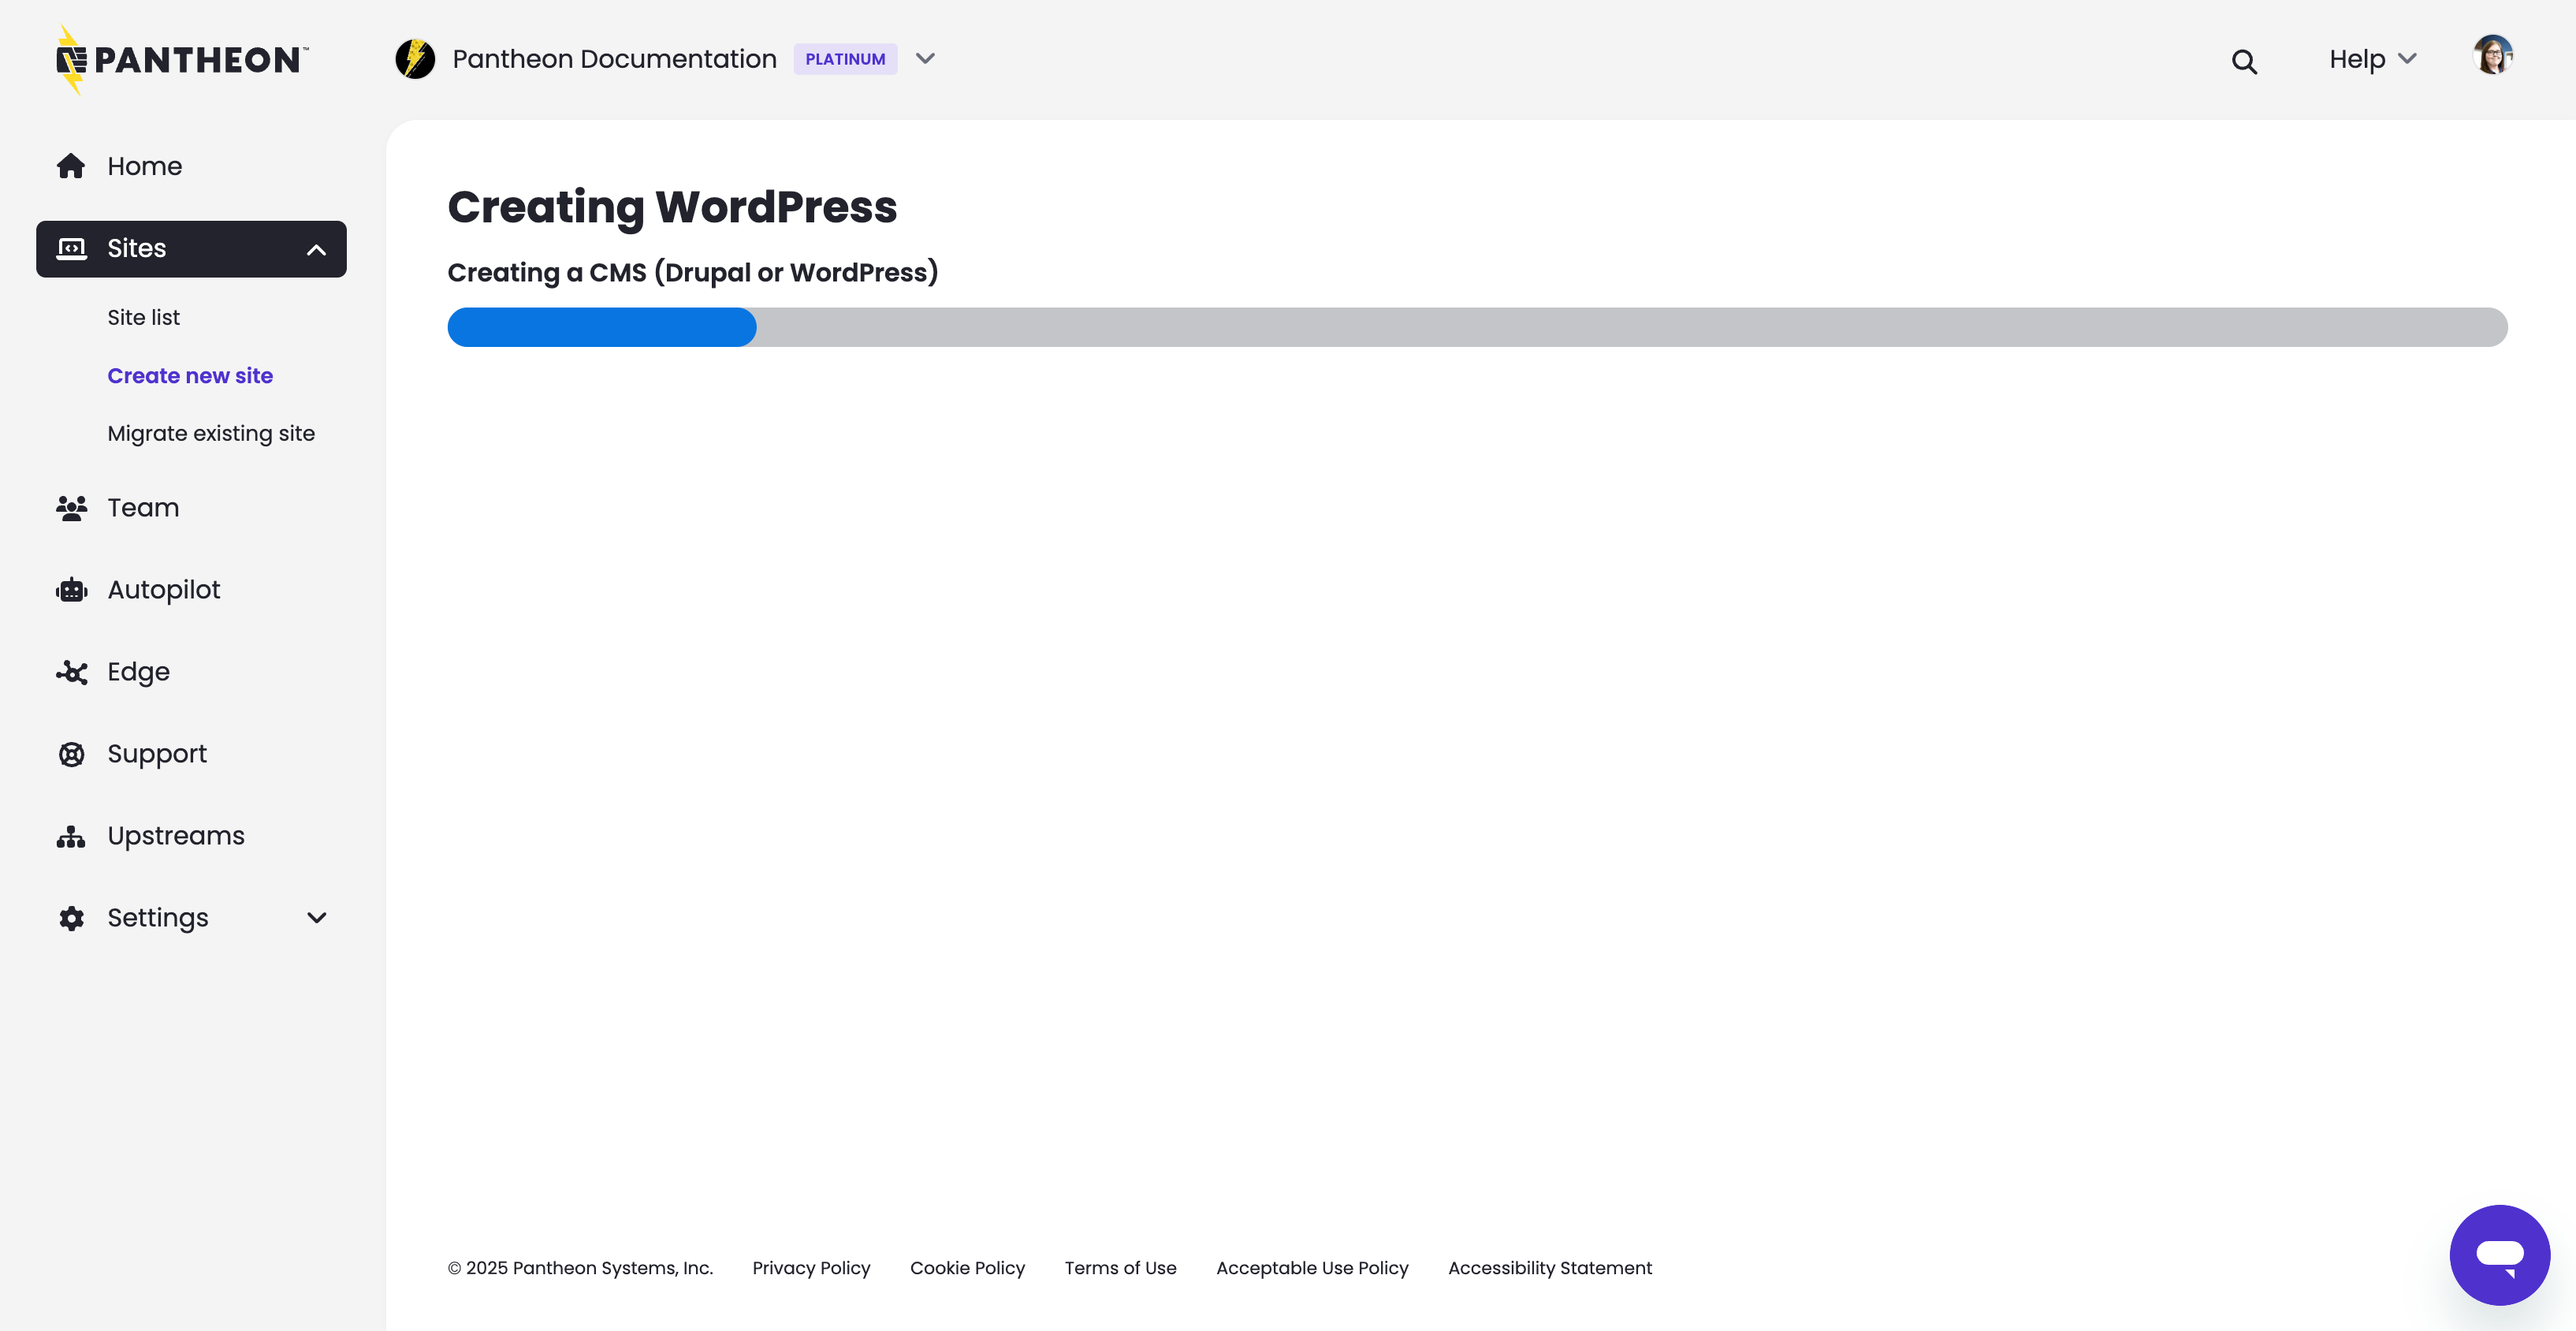The image size is (2576, 1331).
Task: Open the chat widget bubble
Action: (x=2499, y=1255)
